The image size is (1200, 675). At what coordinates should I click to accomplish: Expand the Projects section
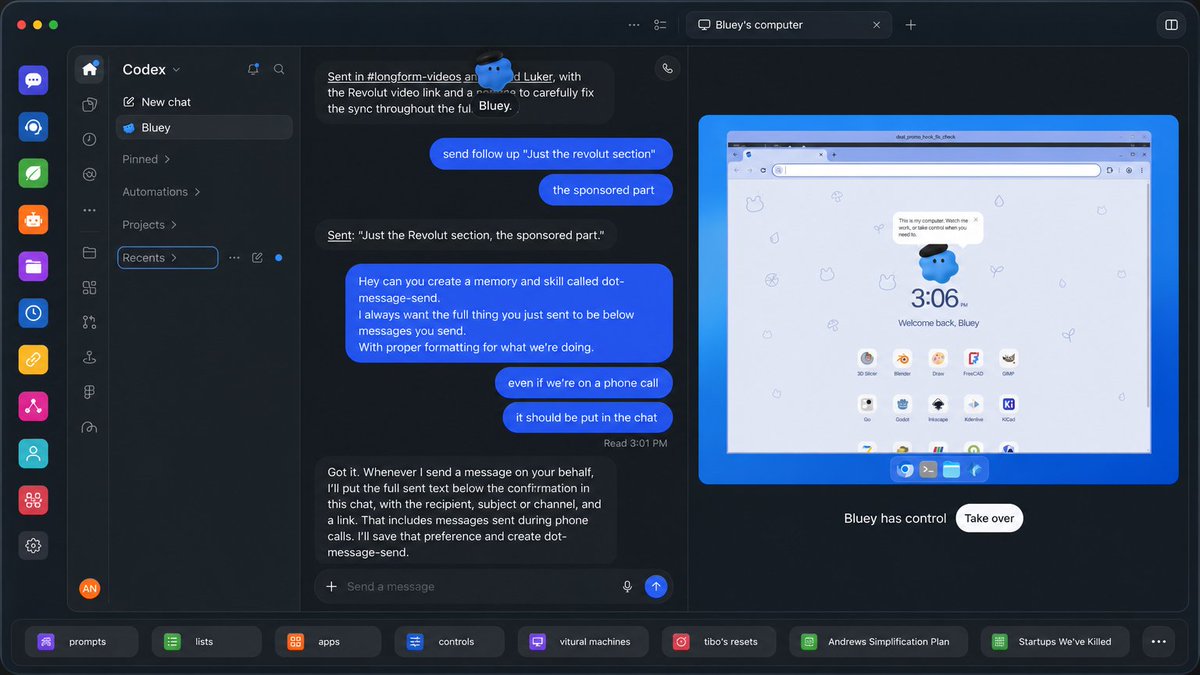coord(149,225)
